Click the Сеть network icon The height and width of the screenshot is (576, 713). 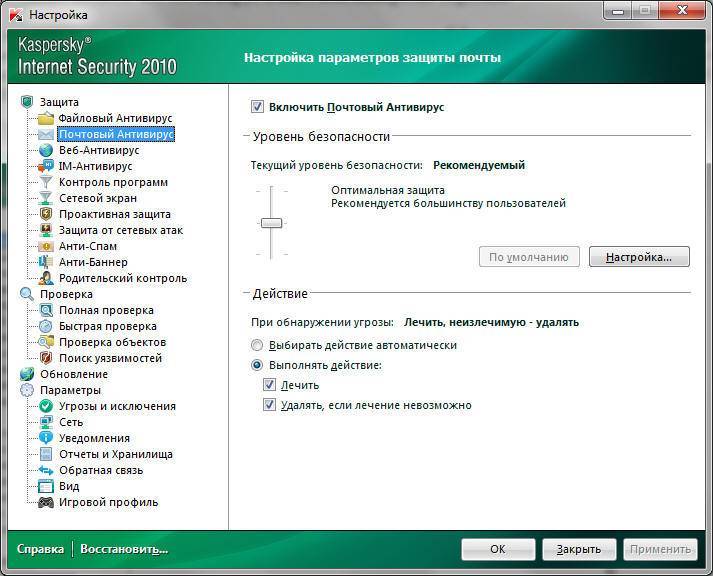pyautogui.click(x=45, y=422)
